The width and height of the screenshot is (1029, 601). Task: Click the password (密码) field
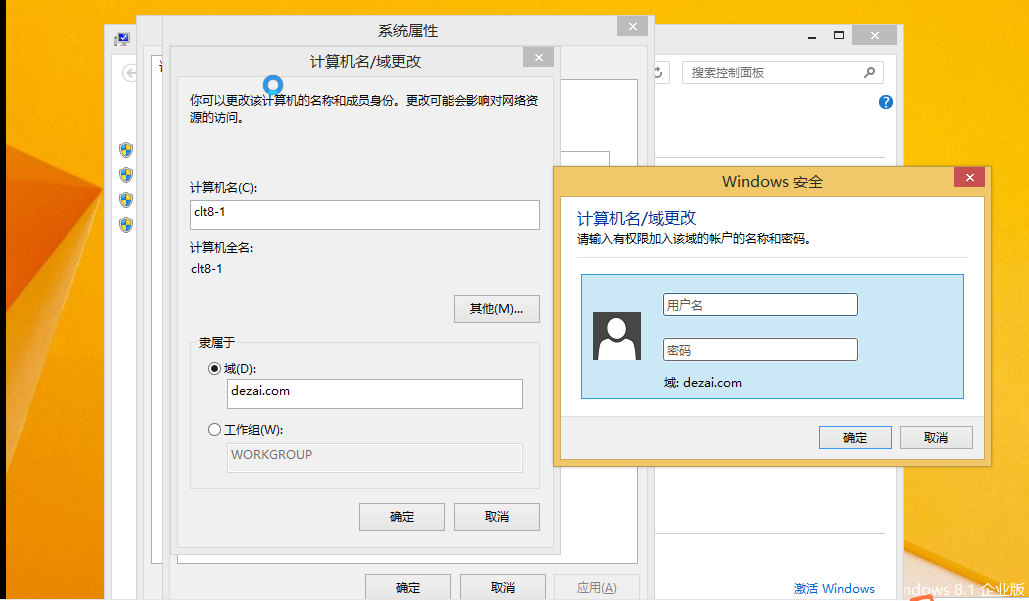click(x=760, y=350)
